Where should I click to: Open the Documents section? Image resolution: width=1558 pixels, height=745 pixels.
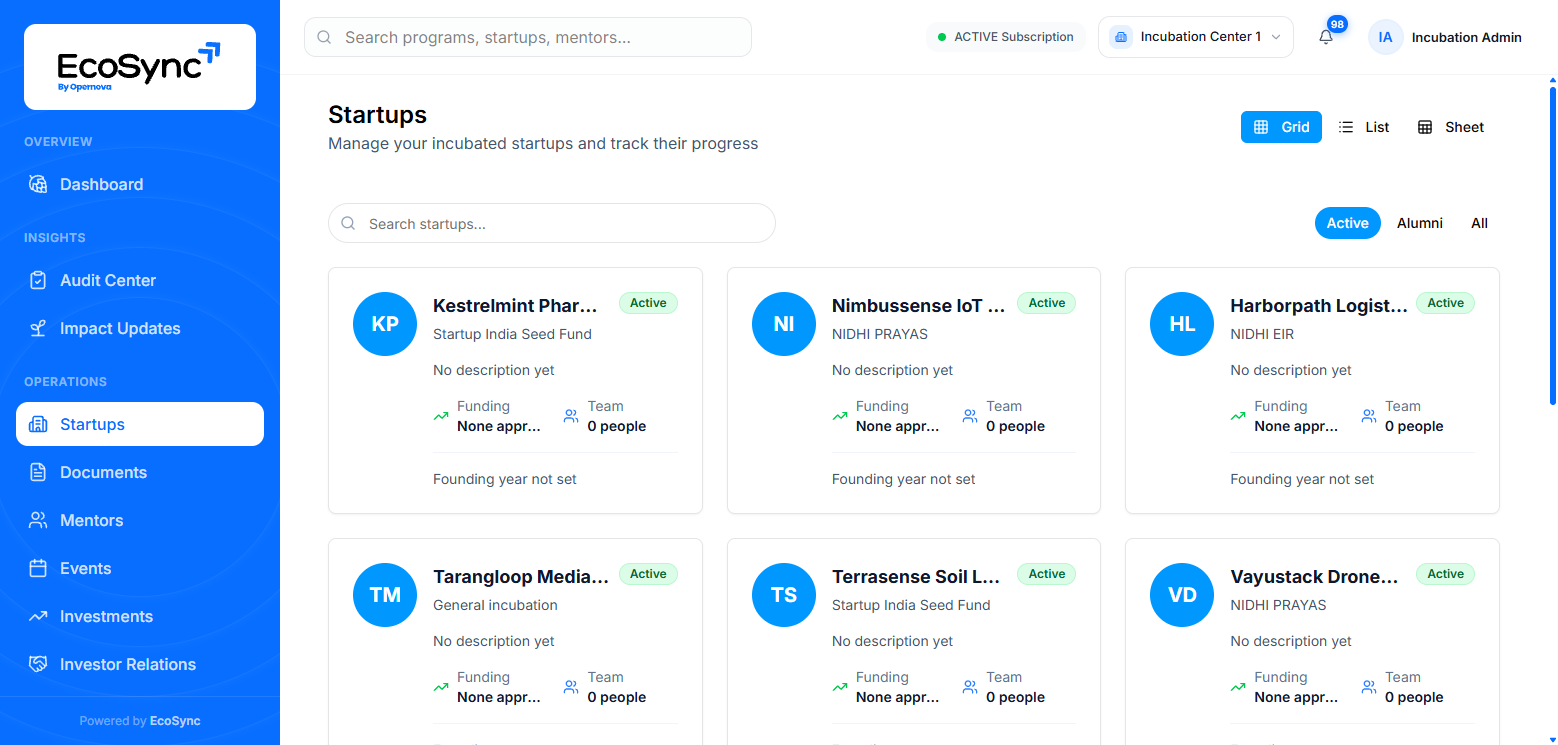pyautogui.click(x=140, y=472)
